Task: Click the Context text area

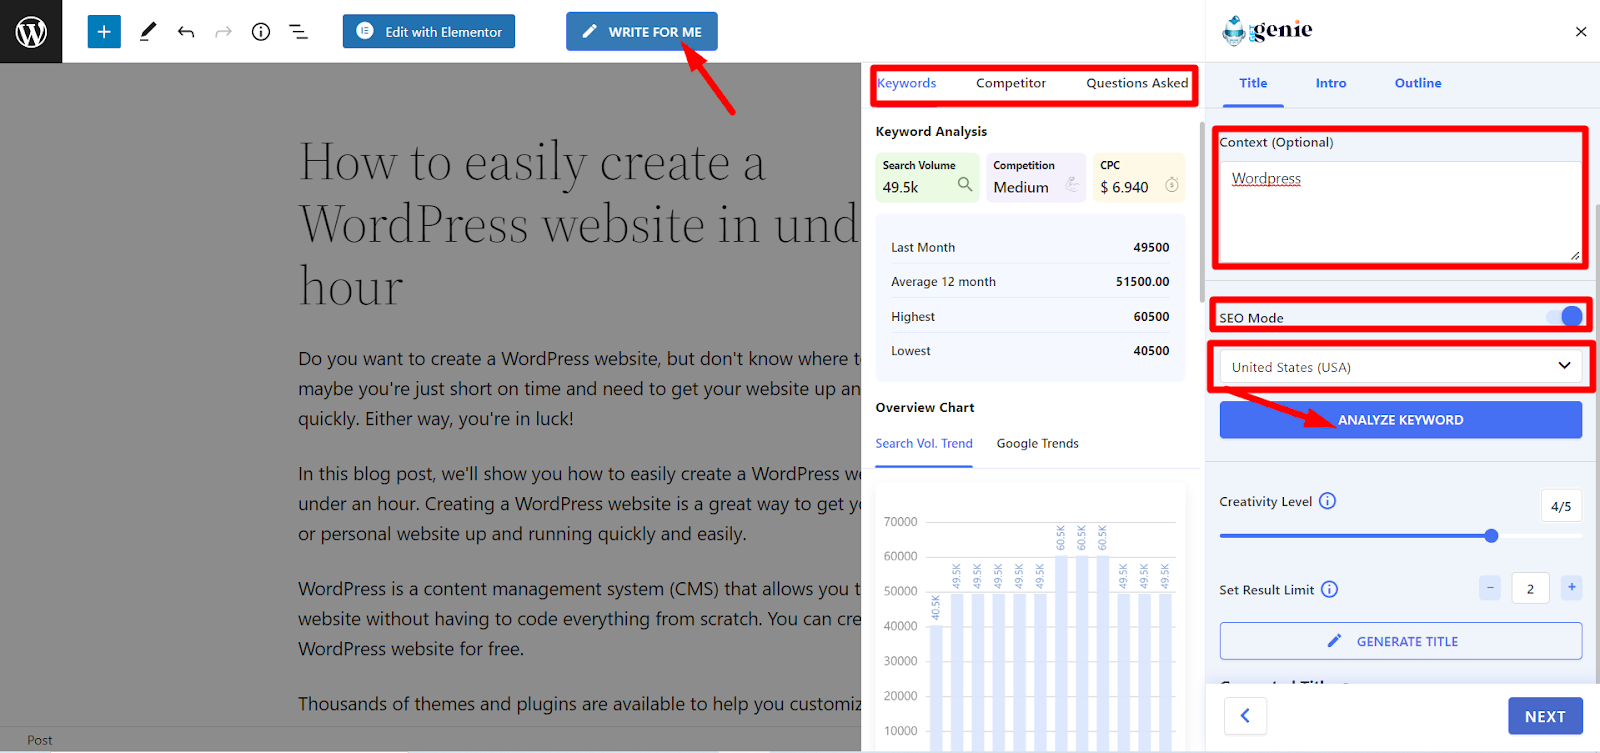Action: (1400, 211)
